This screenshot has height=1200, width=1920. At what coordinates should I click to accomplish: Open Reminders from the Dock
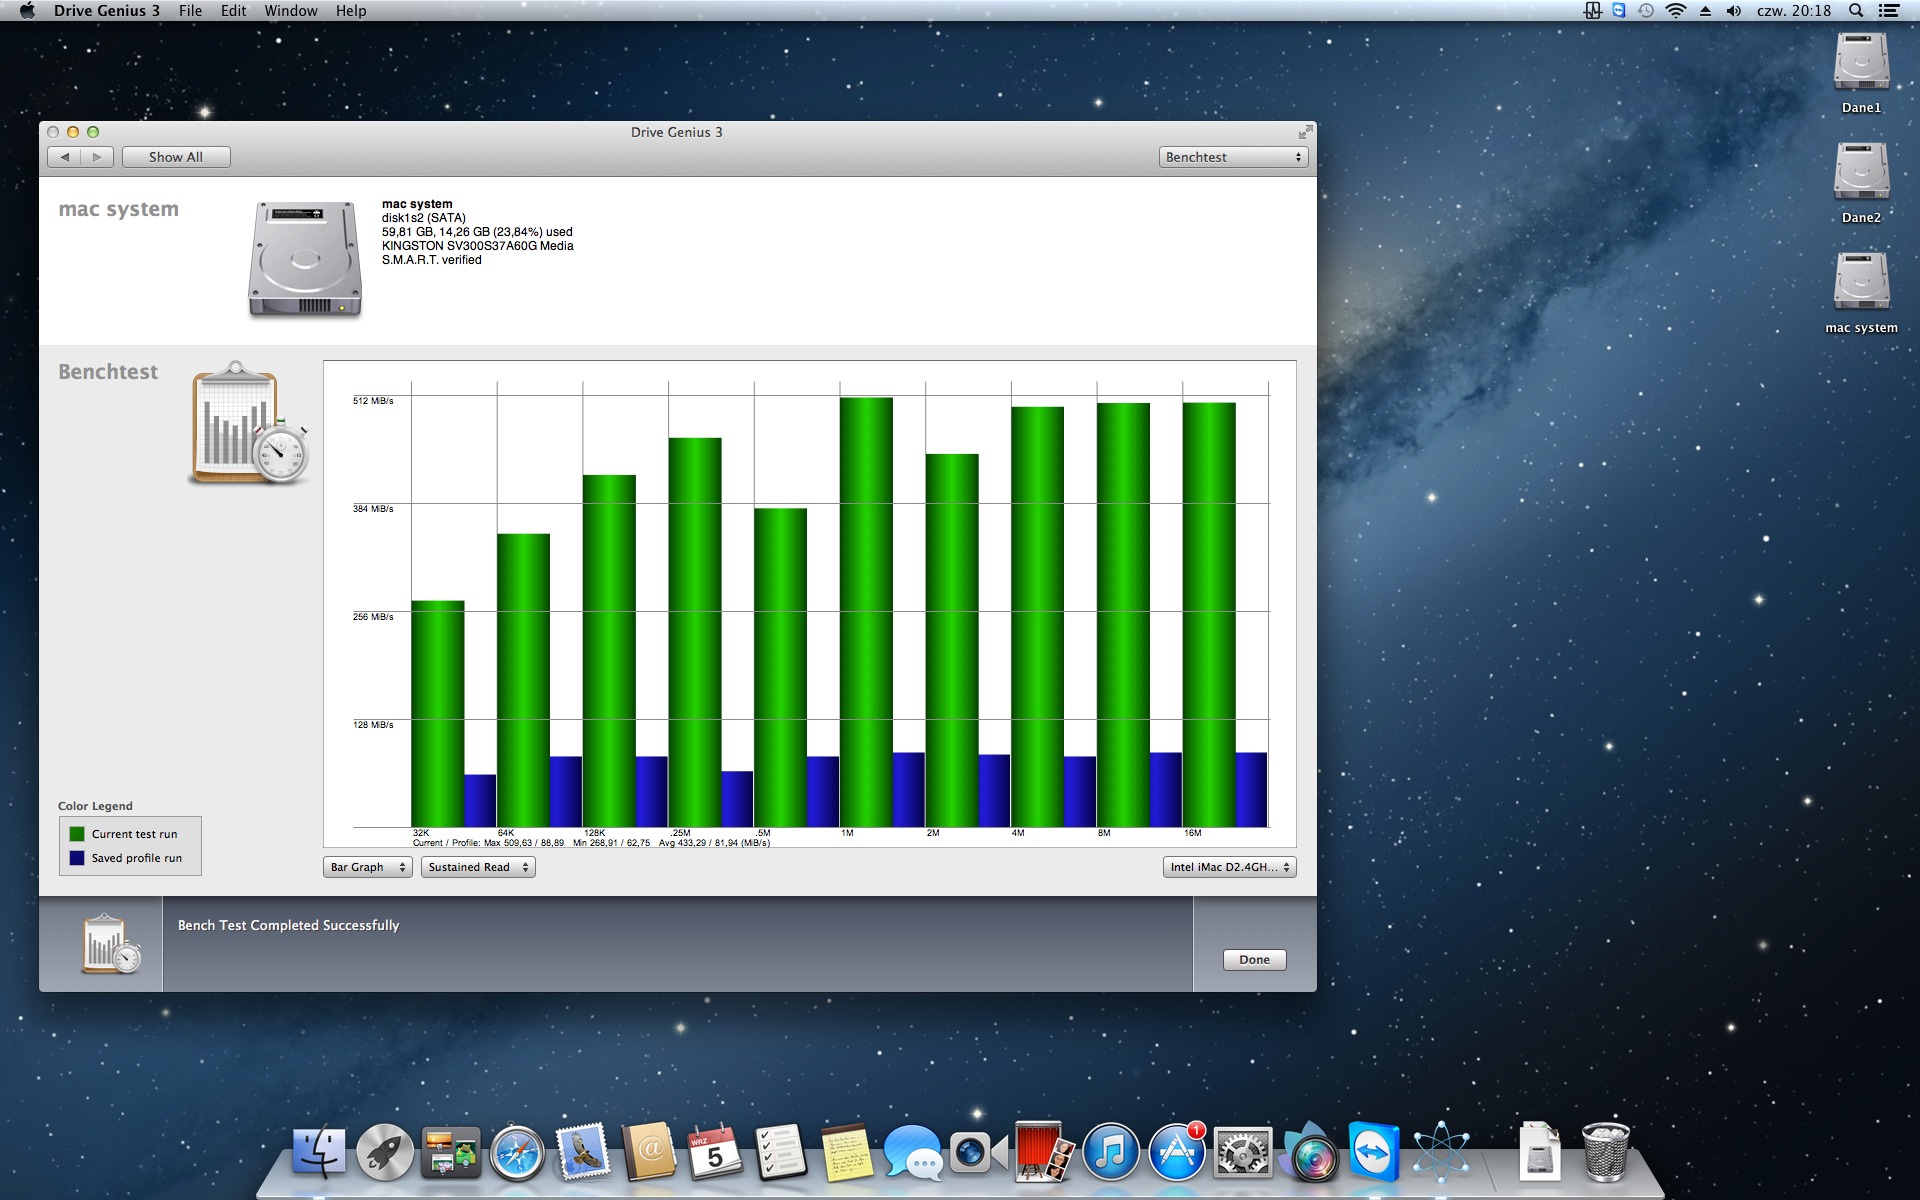click(781, 1152)
